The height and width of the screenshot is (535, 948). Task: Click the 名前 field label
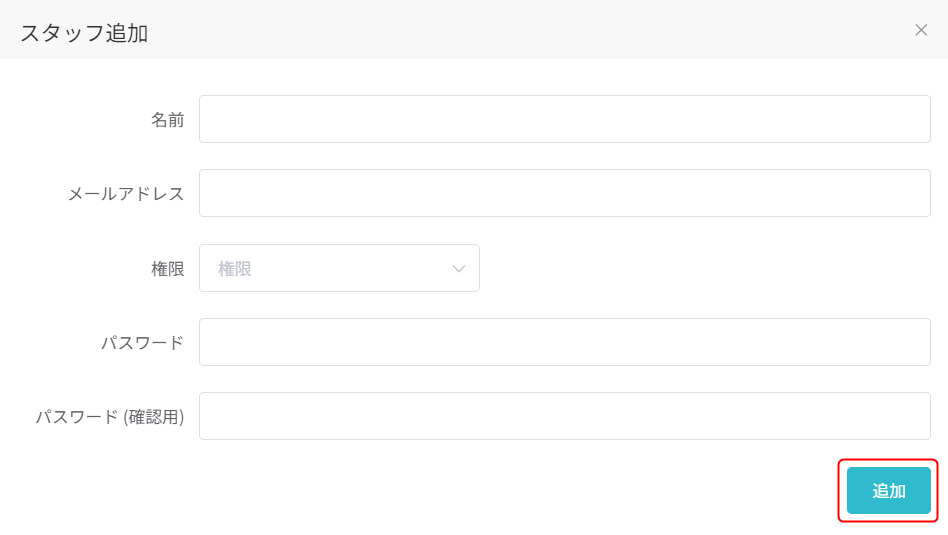(x=167, y=120)
